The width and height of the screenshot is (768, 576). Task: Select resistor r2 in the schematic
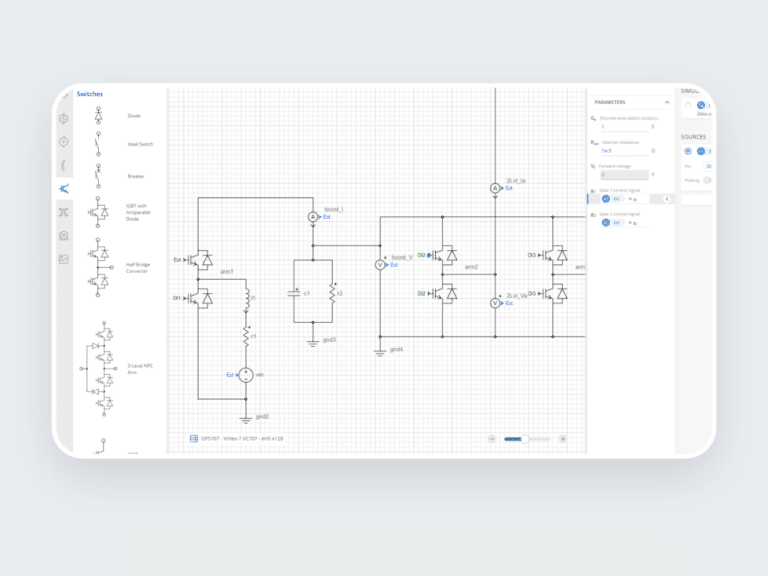pos(333,293)
